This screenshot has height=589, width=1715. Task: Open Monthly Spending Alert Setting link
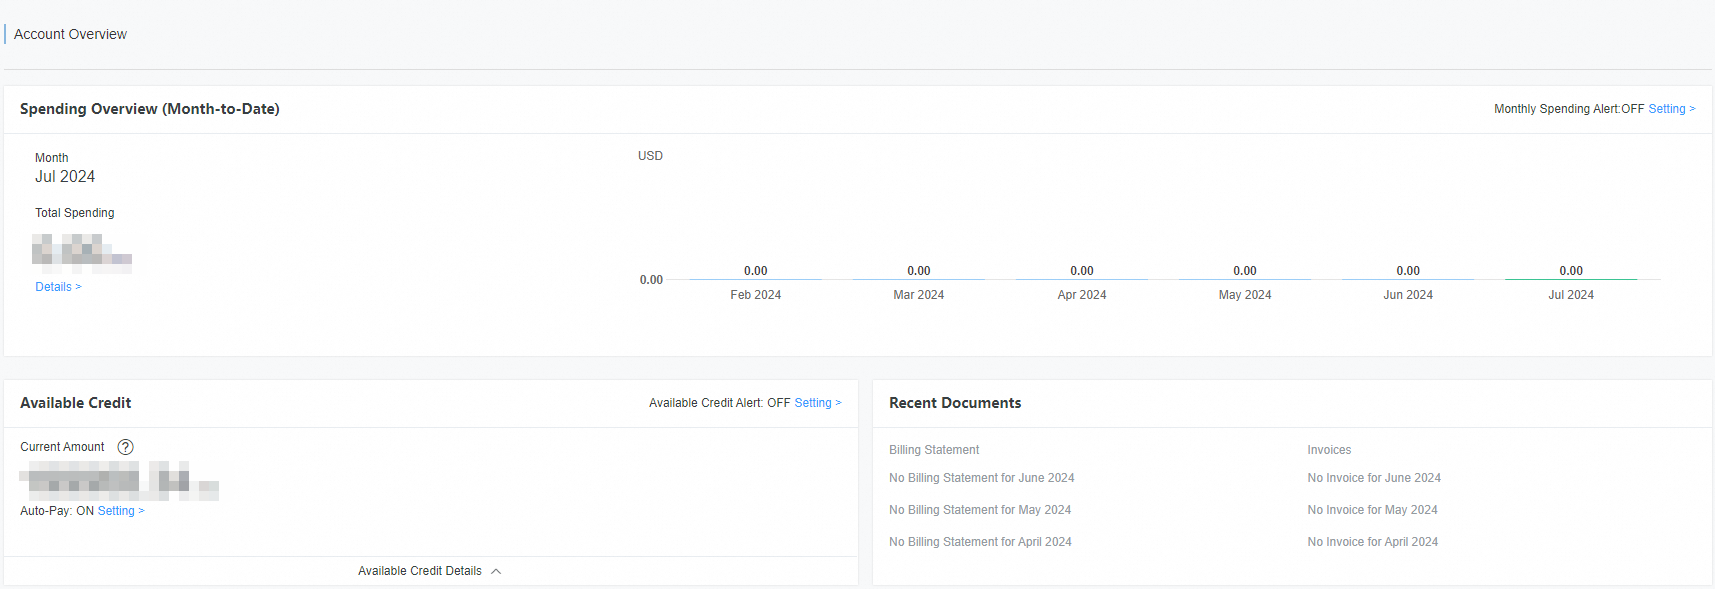(1671, 109)
